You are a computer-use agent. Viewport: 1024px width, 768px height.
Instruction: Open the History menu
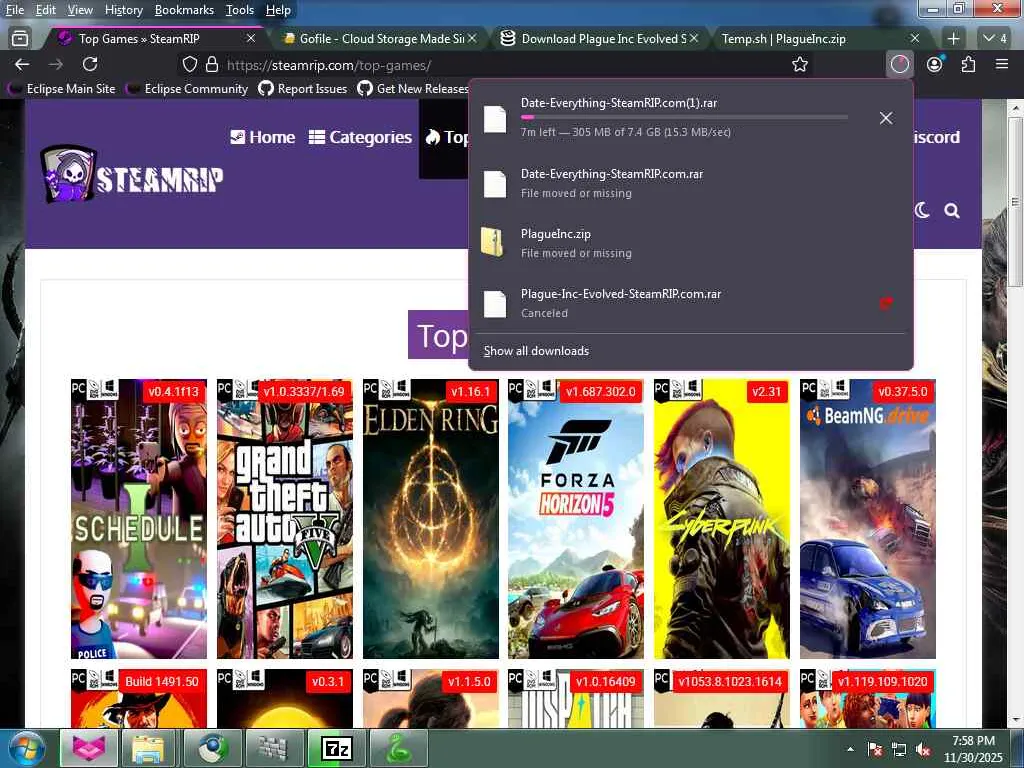point(123,10)
